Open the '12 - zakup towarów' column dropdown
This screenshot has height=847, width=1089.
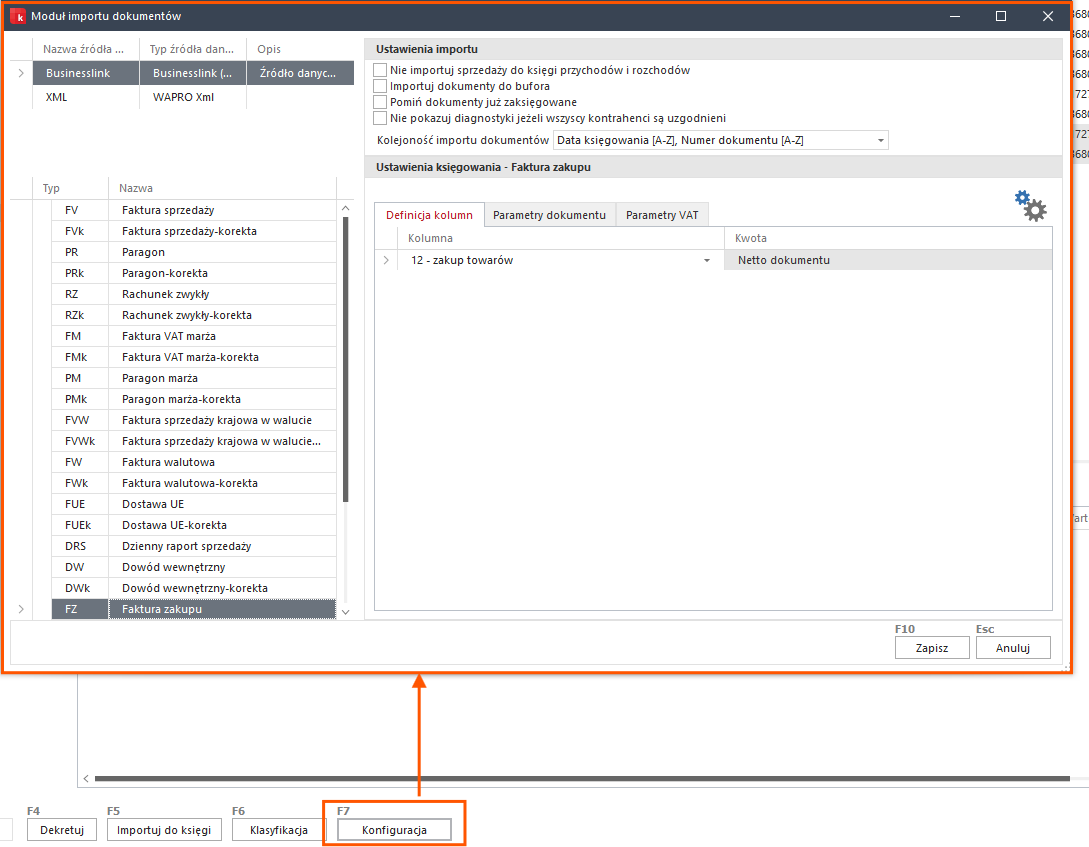(x=707, y=261)
